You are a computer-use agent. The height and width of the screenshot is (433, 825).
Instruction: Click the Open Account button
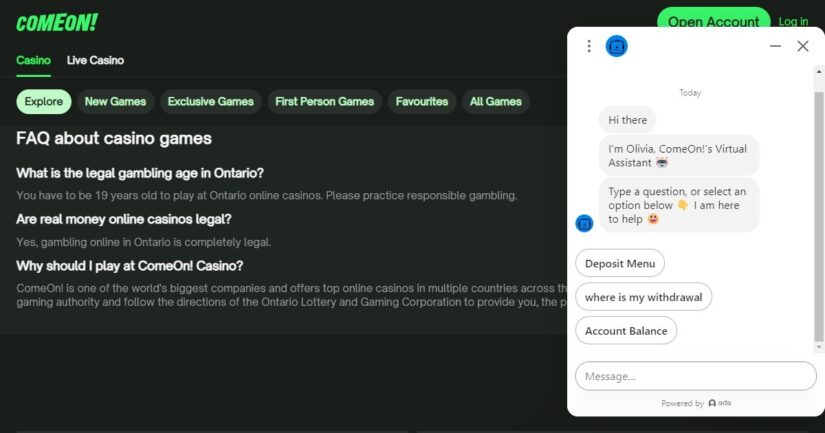(x=713, y=20)
